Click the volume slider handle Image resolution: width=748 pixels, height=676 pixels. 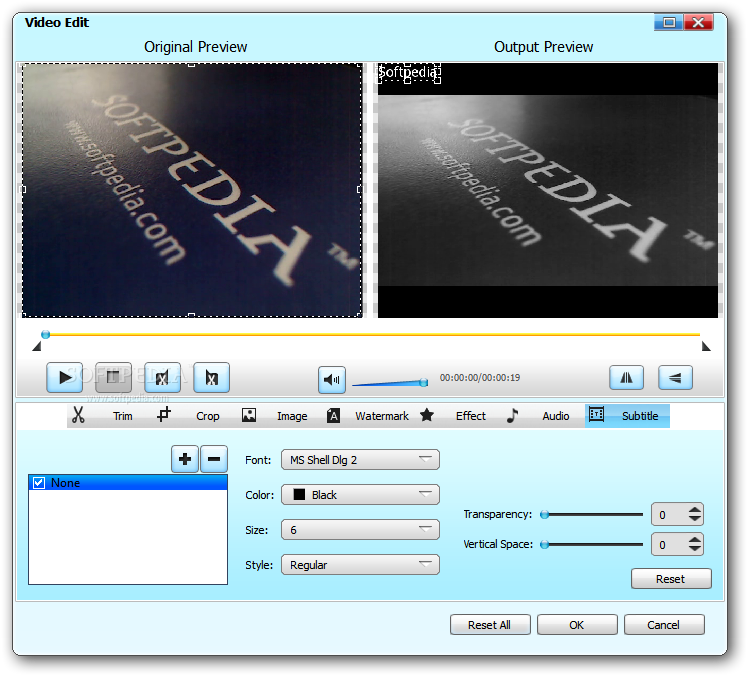click(x=424, y=382)
